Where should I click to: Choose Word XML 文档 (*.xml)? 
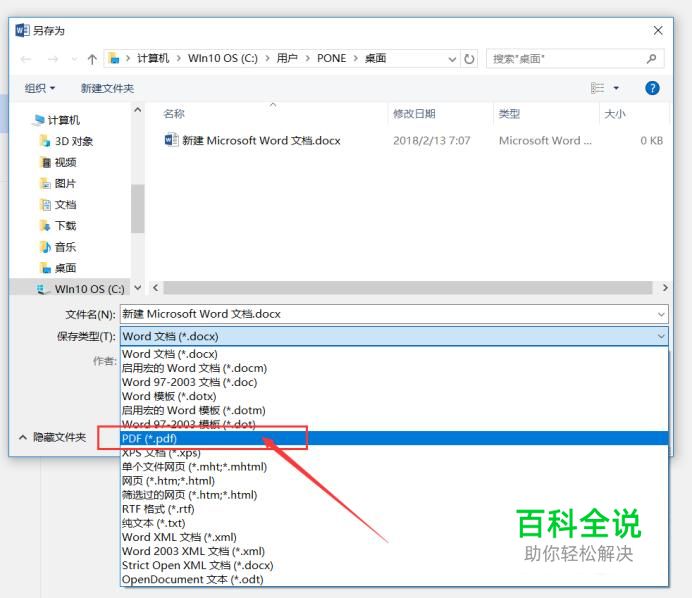(394, 538)
